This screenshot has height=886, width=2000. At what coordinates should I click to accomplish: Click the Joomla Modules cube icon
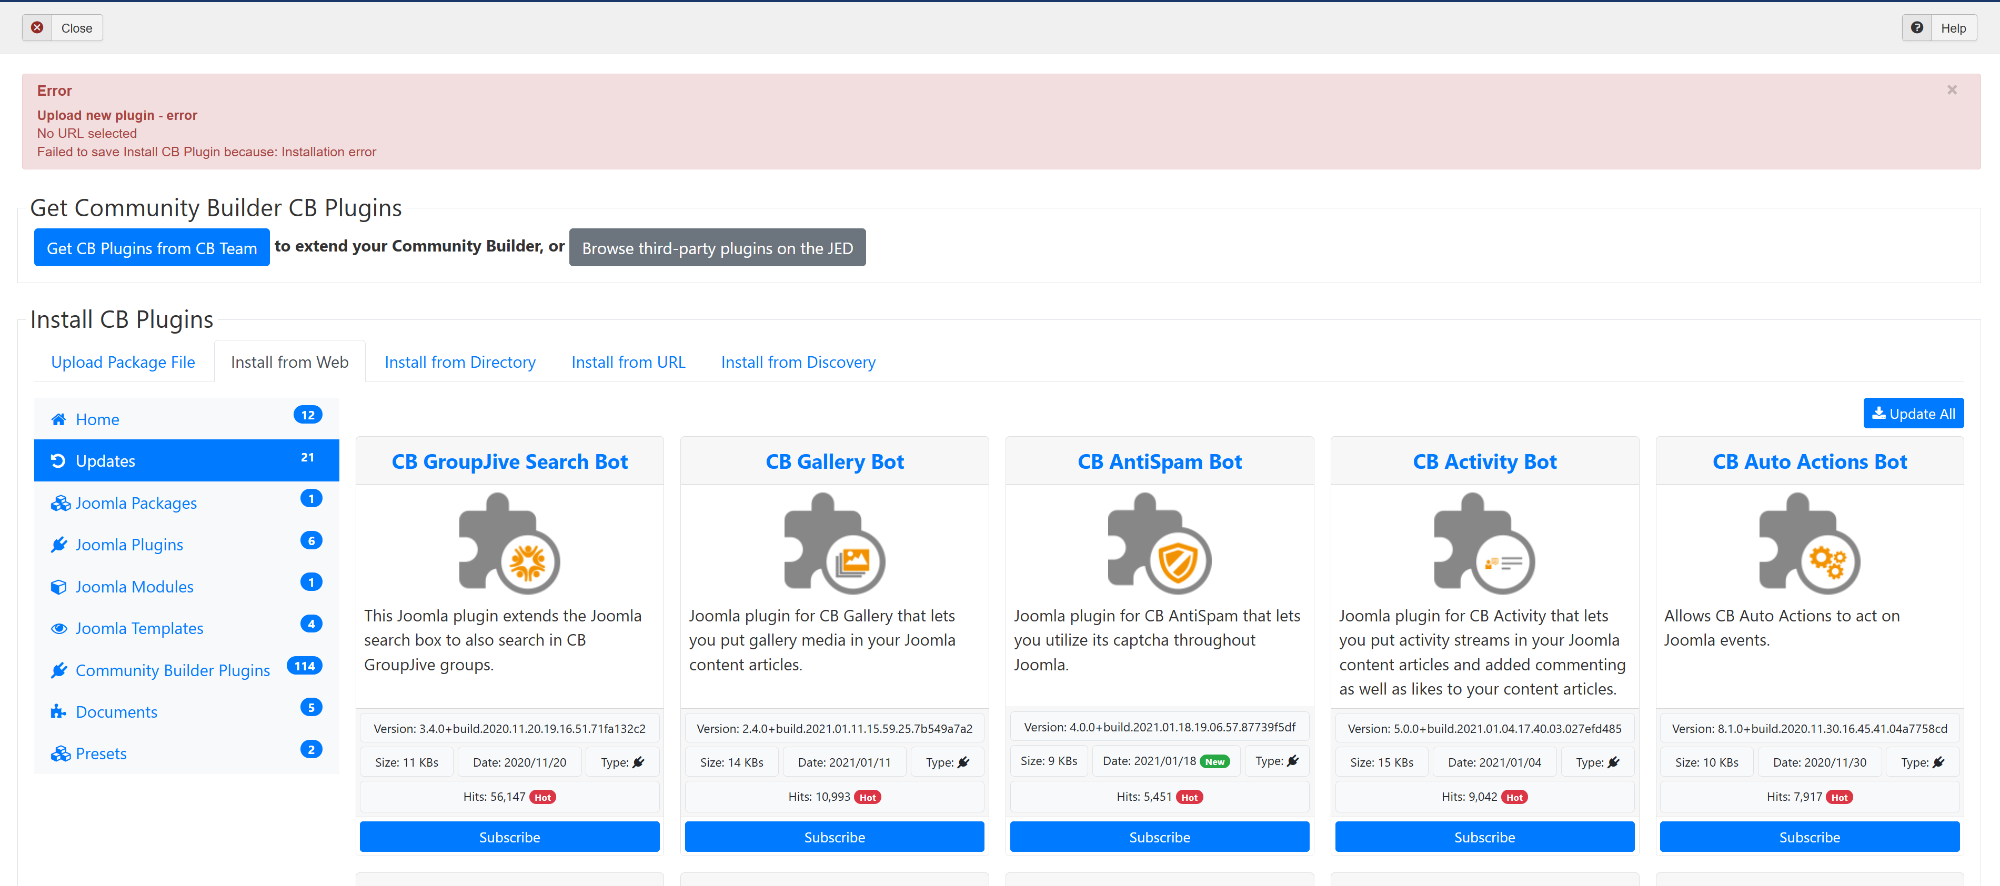[x=59, y=587]
